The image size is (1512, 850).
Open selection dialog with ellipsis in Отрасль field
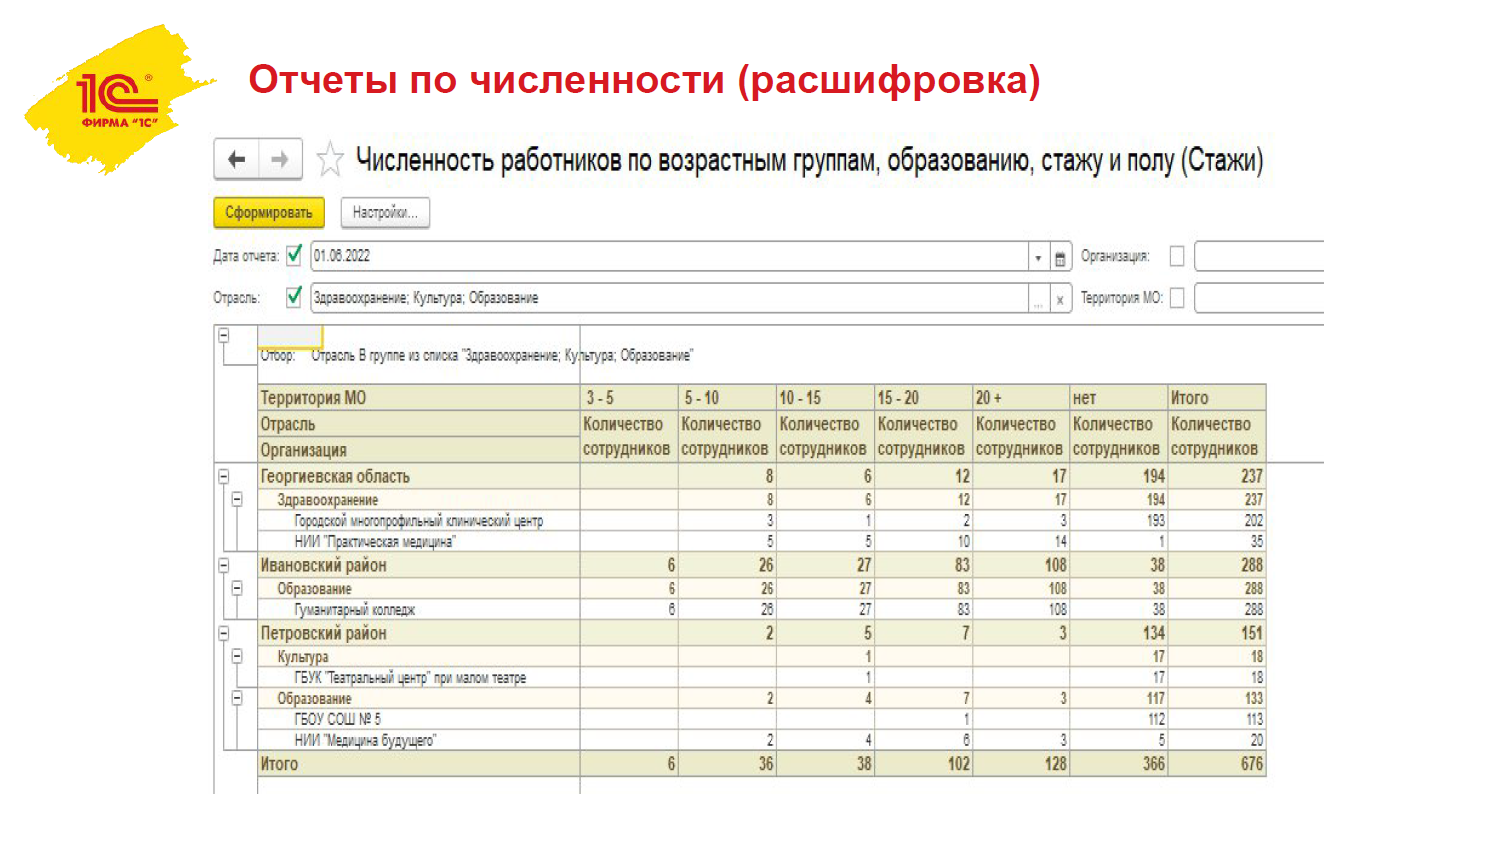(1039, 299)
